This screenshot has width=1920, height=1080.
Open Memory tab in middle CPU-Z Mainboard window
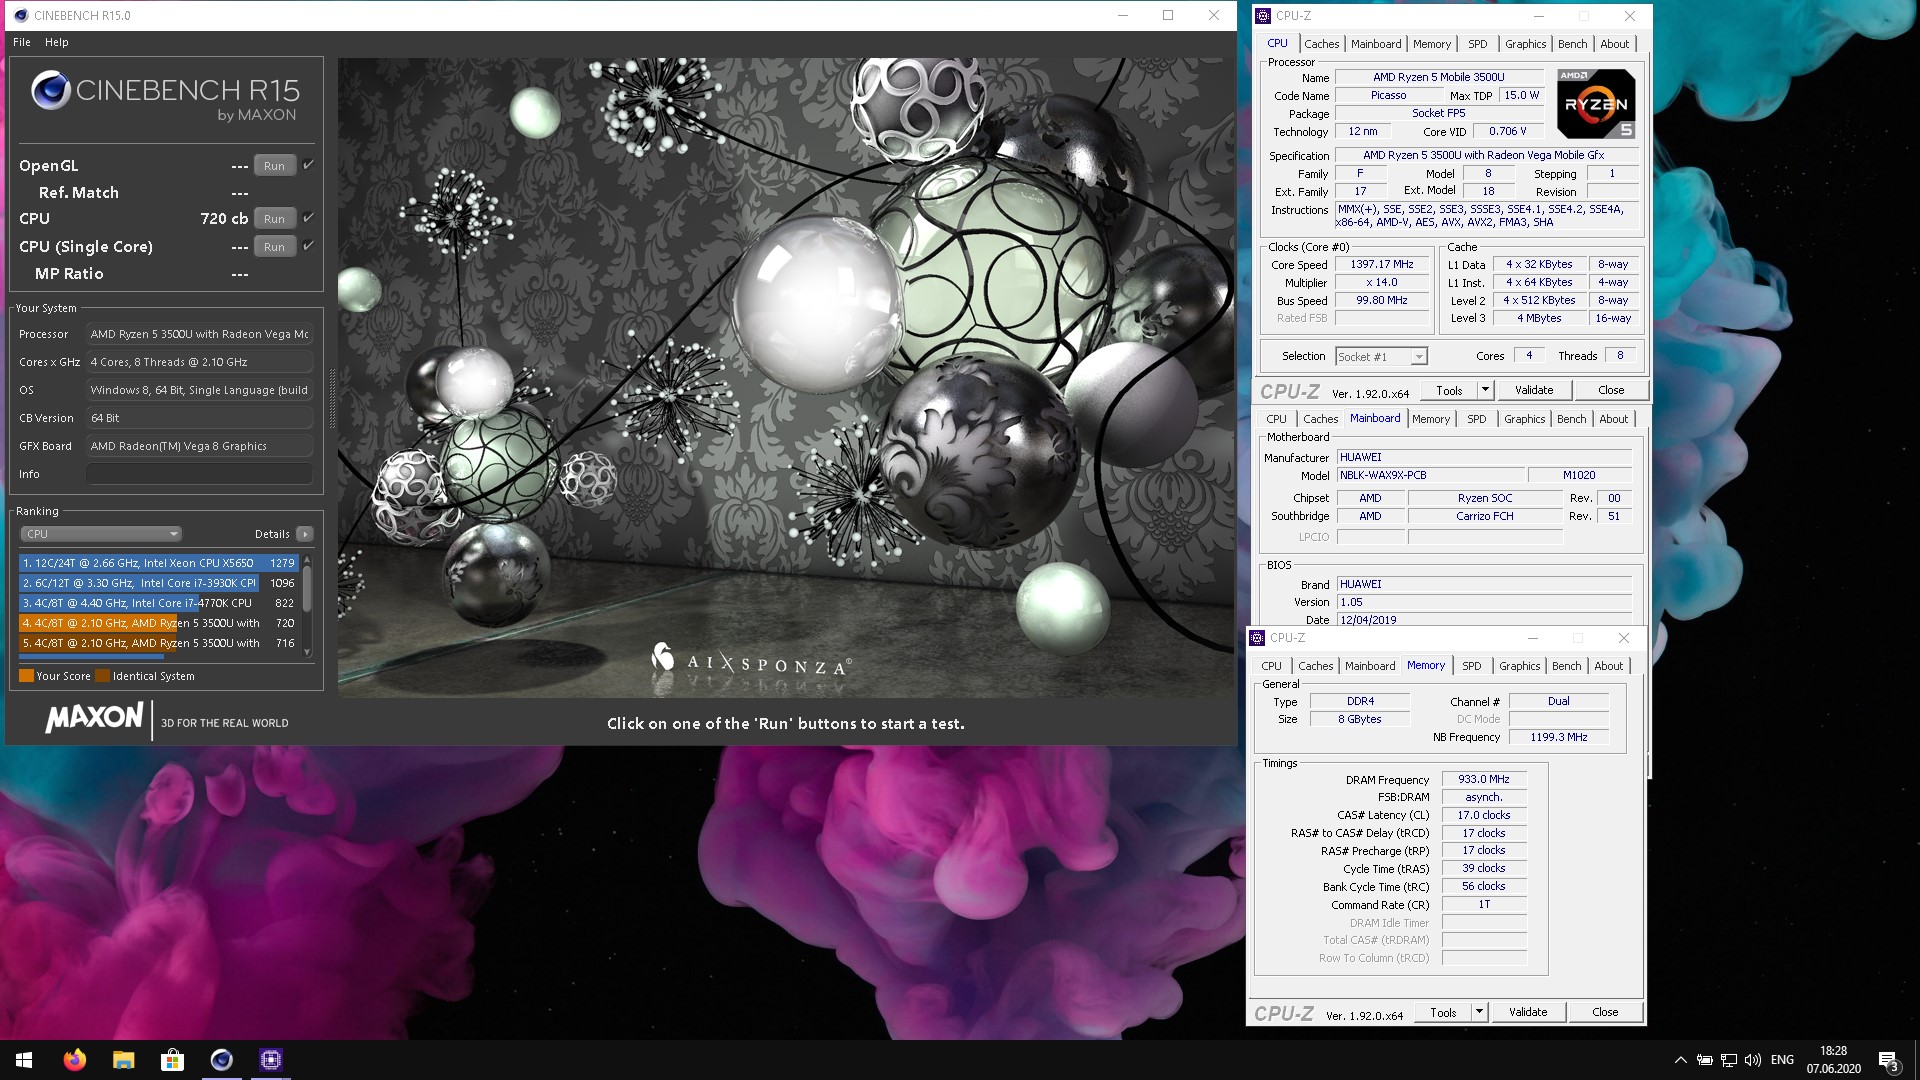1430,419
